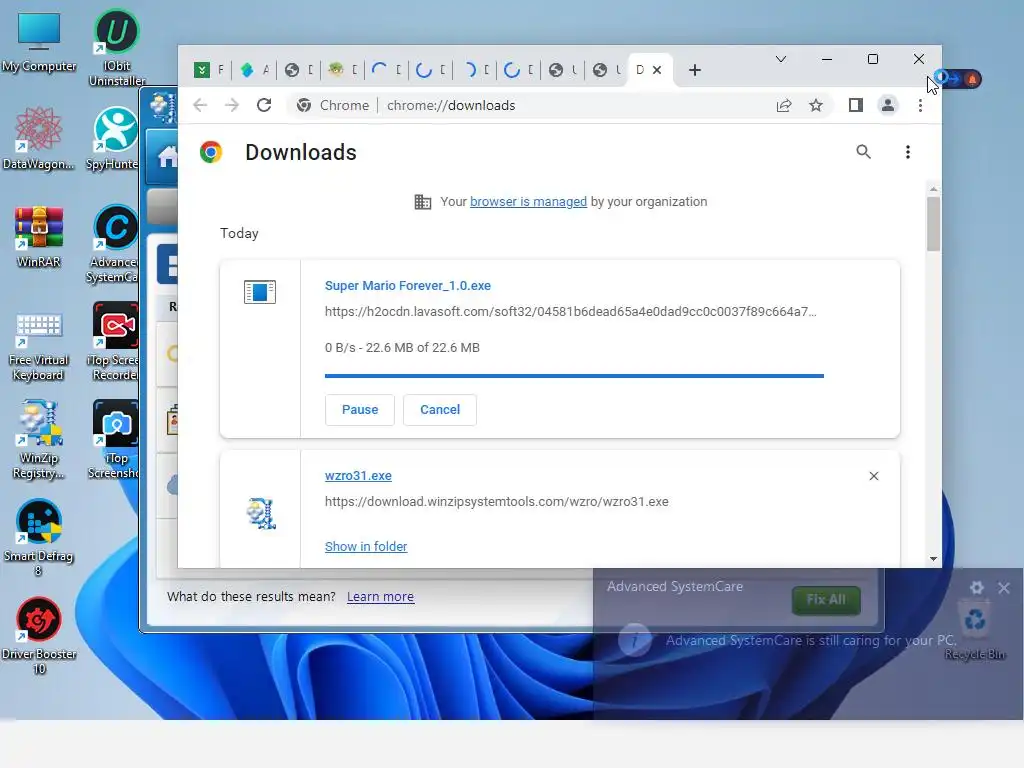Open the Chrome three-dot menu in the toolbar
1024x768 pixels.
click(920, 105)
